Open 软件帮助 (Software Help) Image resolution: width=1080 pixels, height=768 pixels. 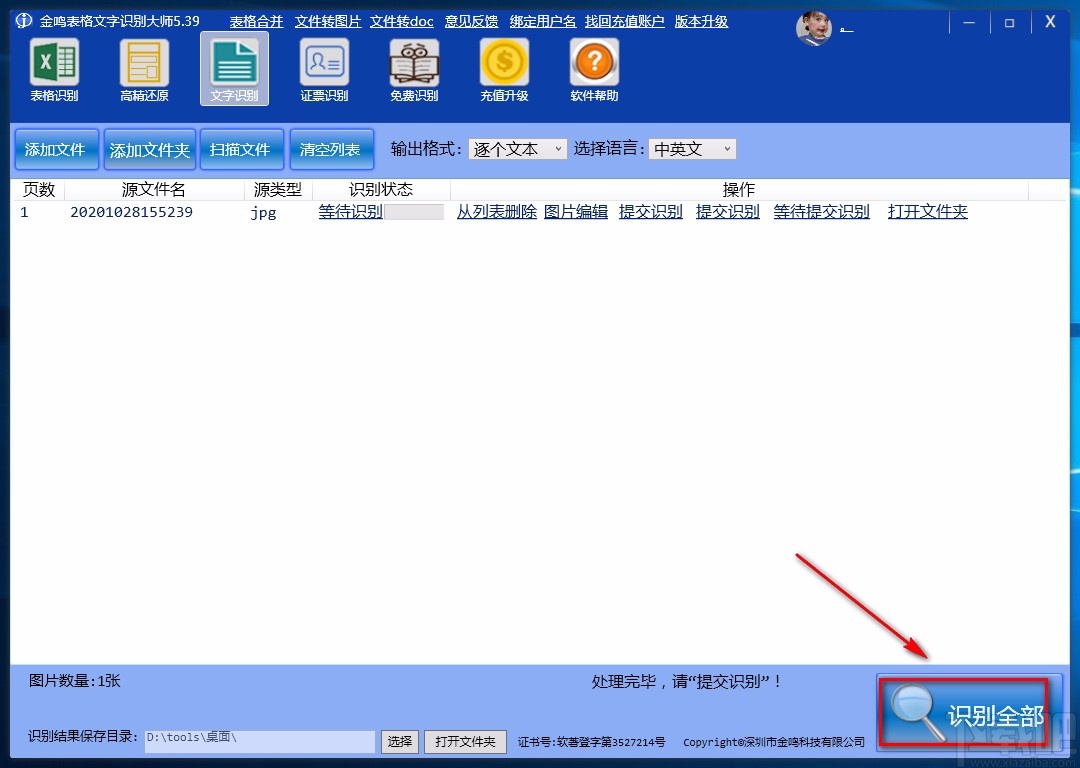tap(593, 70)
